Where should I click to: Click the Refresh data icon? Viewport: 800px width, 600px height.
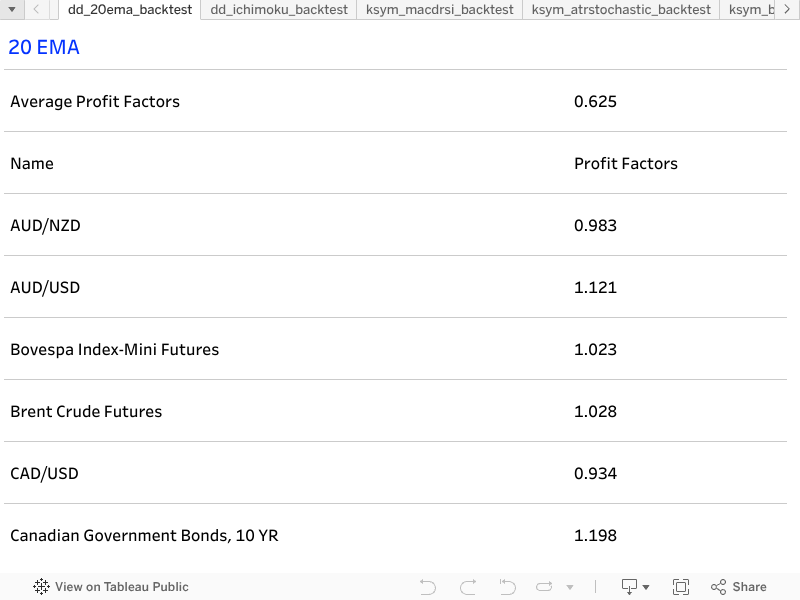[544, 587]
